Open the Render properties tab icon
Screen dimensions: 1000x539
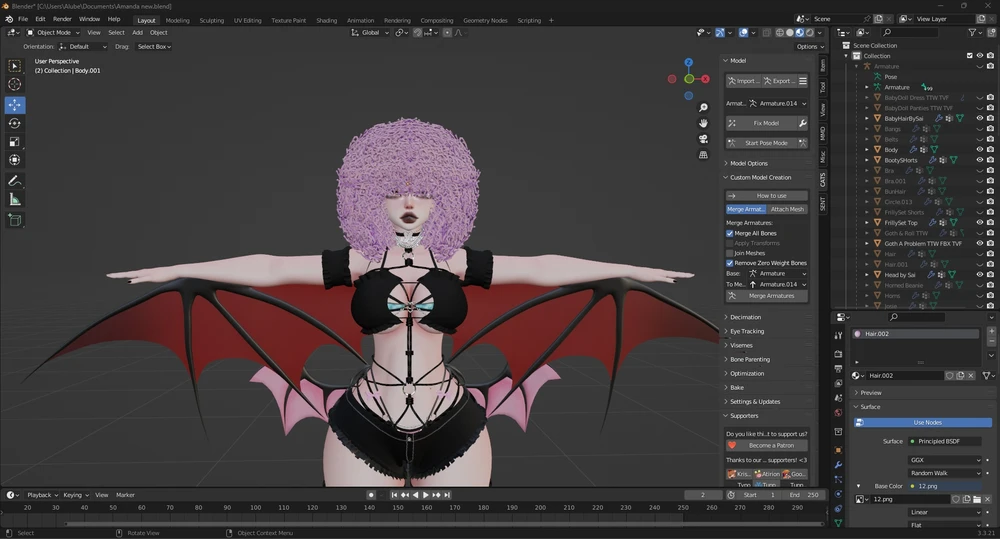click(x=839, y=354)
